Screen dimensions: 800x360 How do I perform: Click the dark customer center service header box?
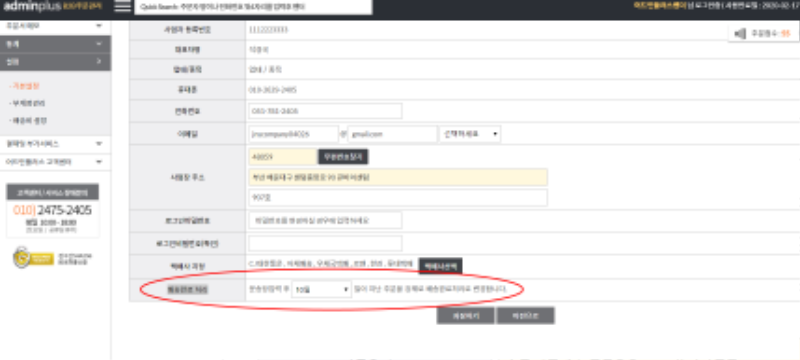pyautogui.click(x=53, y=192)
